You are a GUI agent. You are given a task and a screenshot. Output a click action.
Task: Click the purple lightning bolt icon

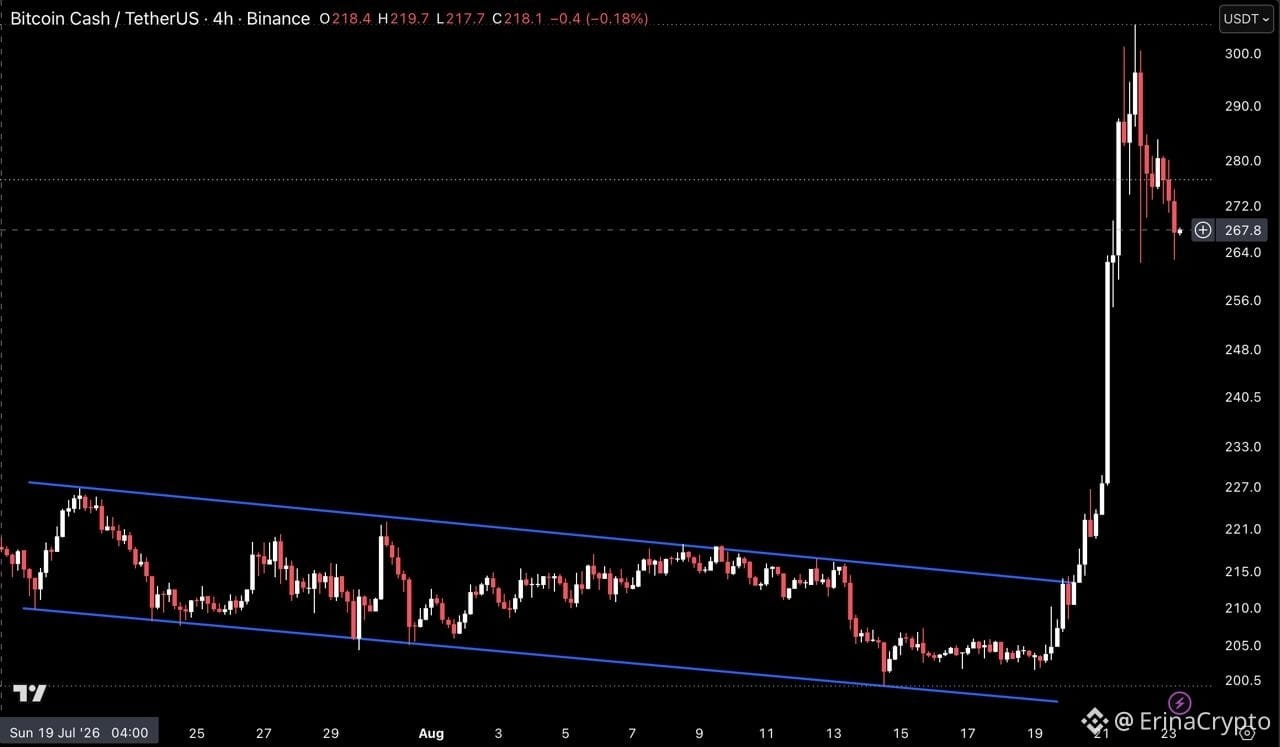point(1180,702)
